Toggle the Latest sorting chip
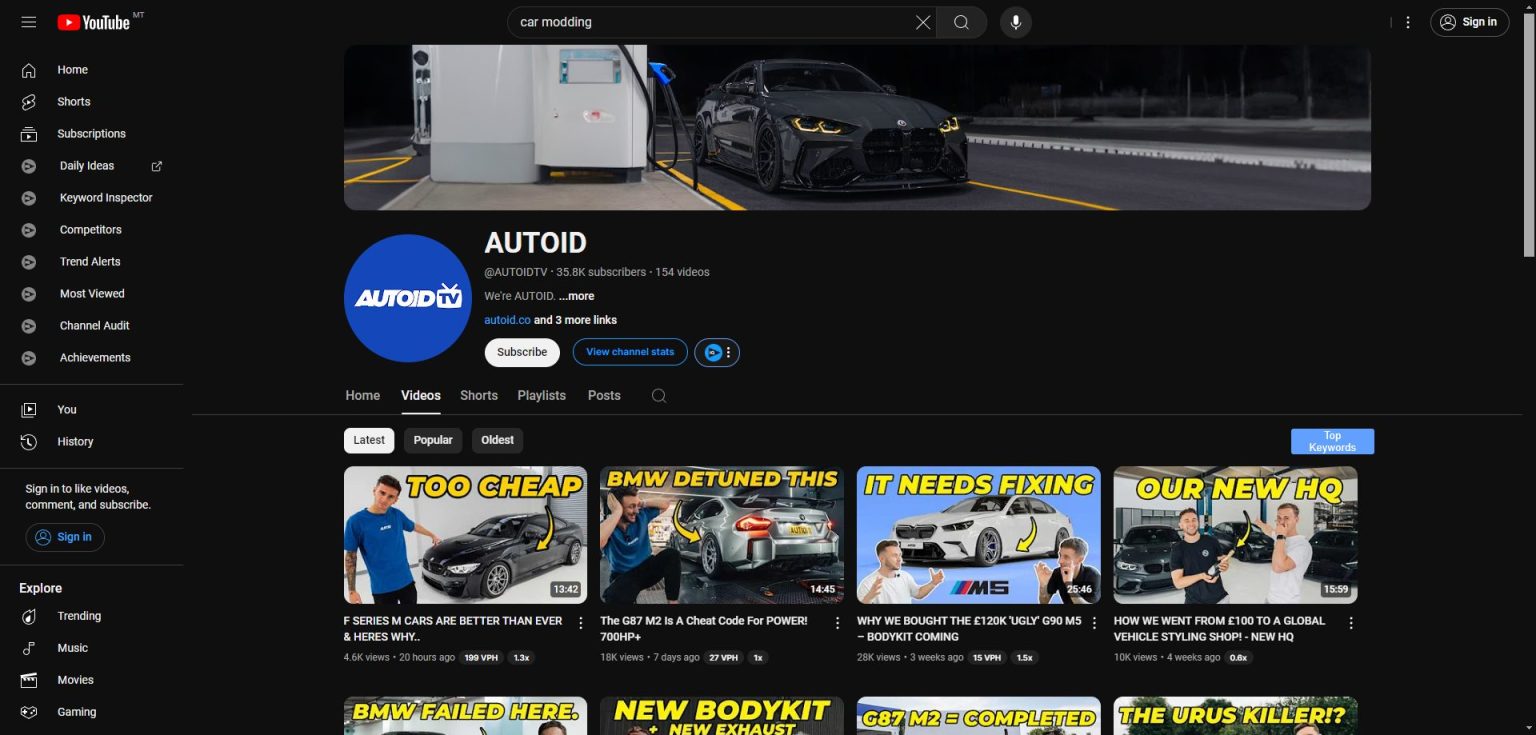Viewport: 1536px width, 735px height. tap(368, 440)
